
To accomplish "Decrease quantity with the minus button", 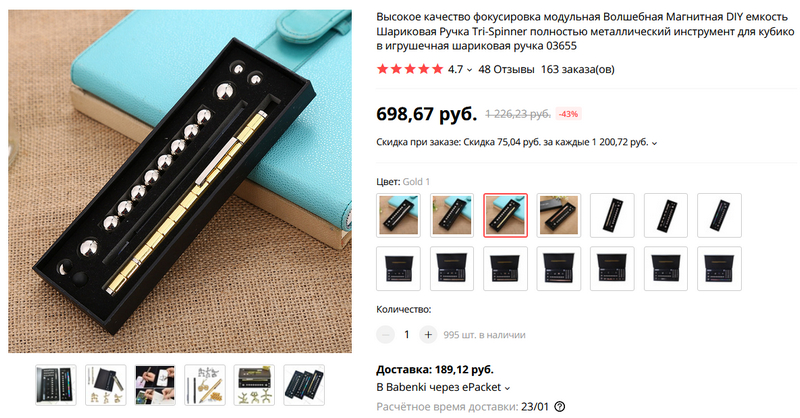I will 385,335.
